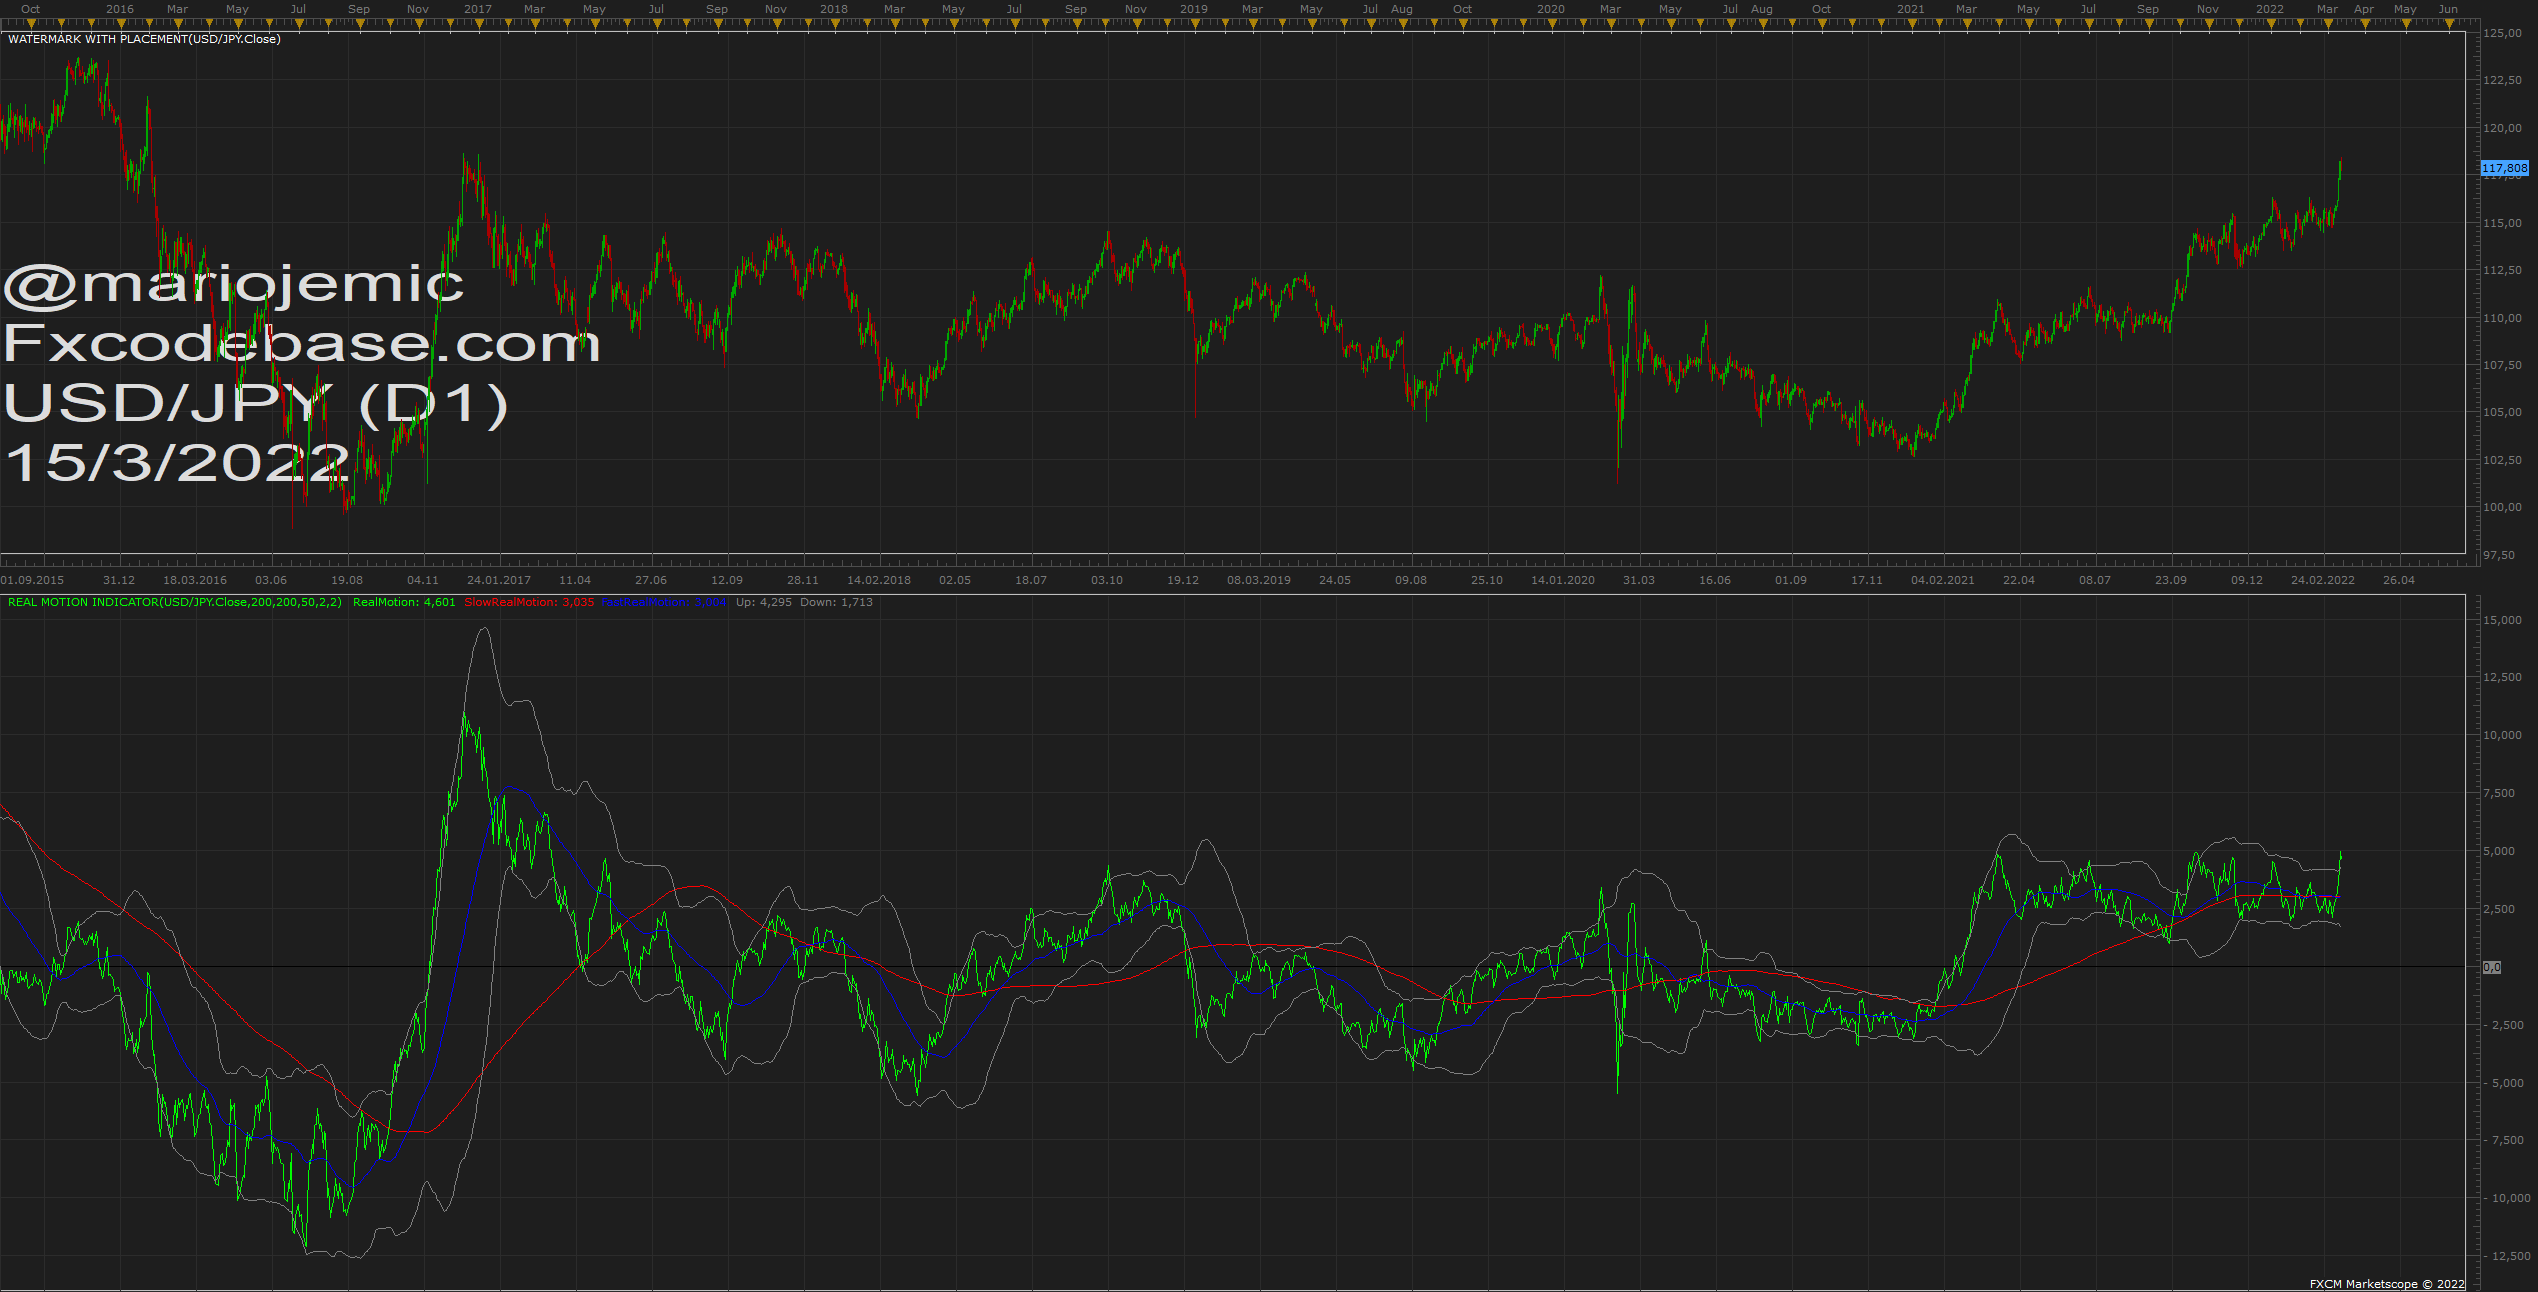Click the 01.09.2015 date label
The width and height of the screenshot is (2538, 1292).
pyautogui.click(x=32, y=580)
